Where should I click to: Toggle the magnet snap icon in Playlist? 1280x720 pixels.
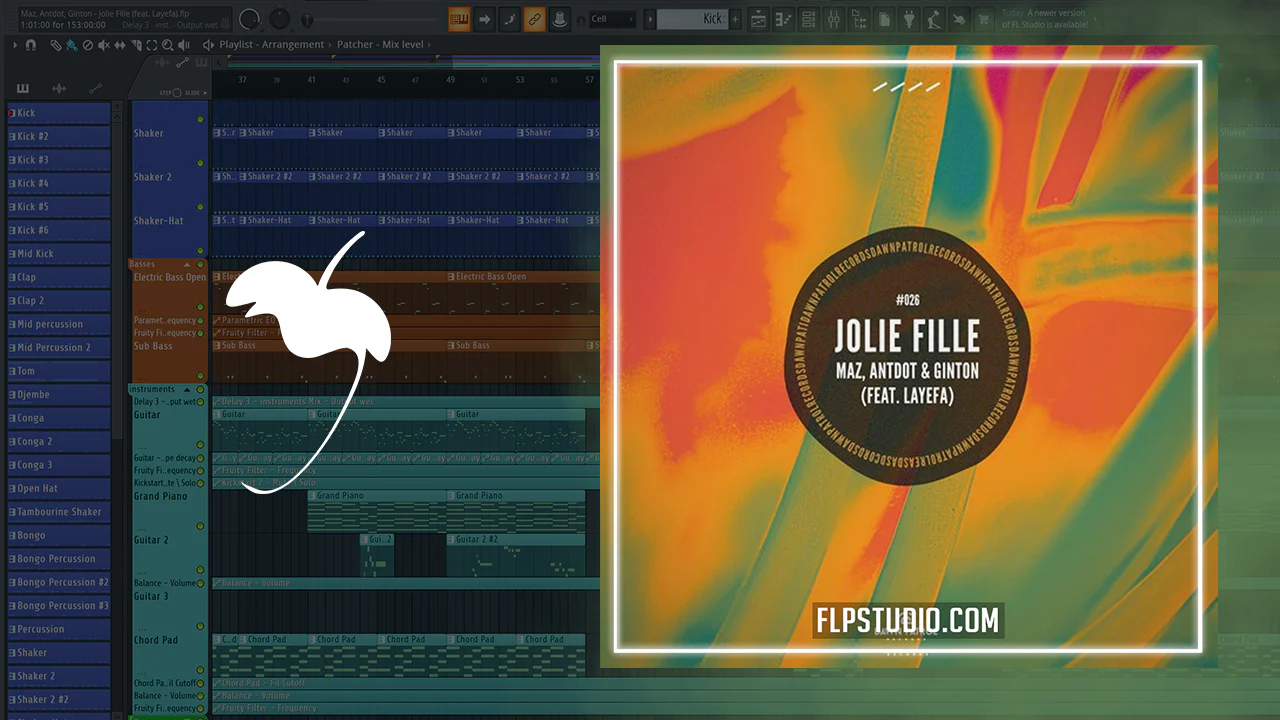tap(31, 45)
